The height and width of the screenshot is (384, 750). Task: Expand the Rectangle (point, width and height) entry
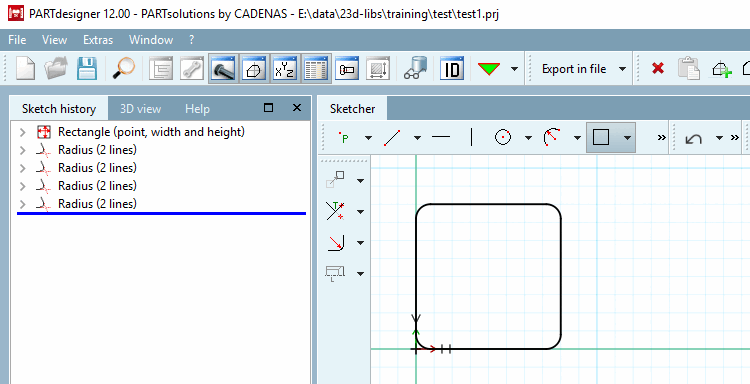[x=22, y=132]
